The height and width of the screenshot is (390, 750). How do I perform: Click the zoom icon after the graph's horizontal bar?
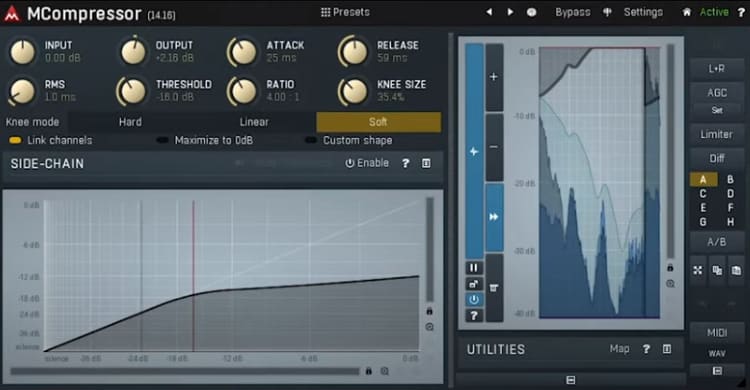pyautogui.click(x=385, y=371)
